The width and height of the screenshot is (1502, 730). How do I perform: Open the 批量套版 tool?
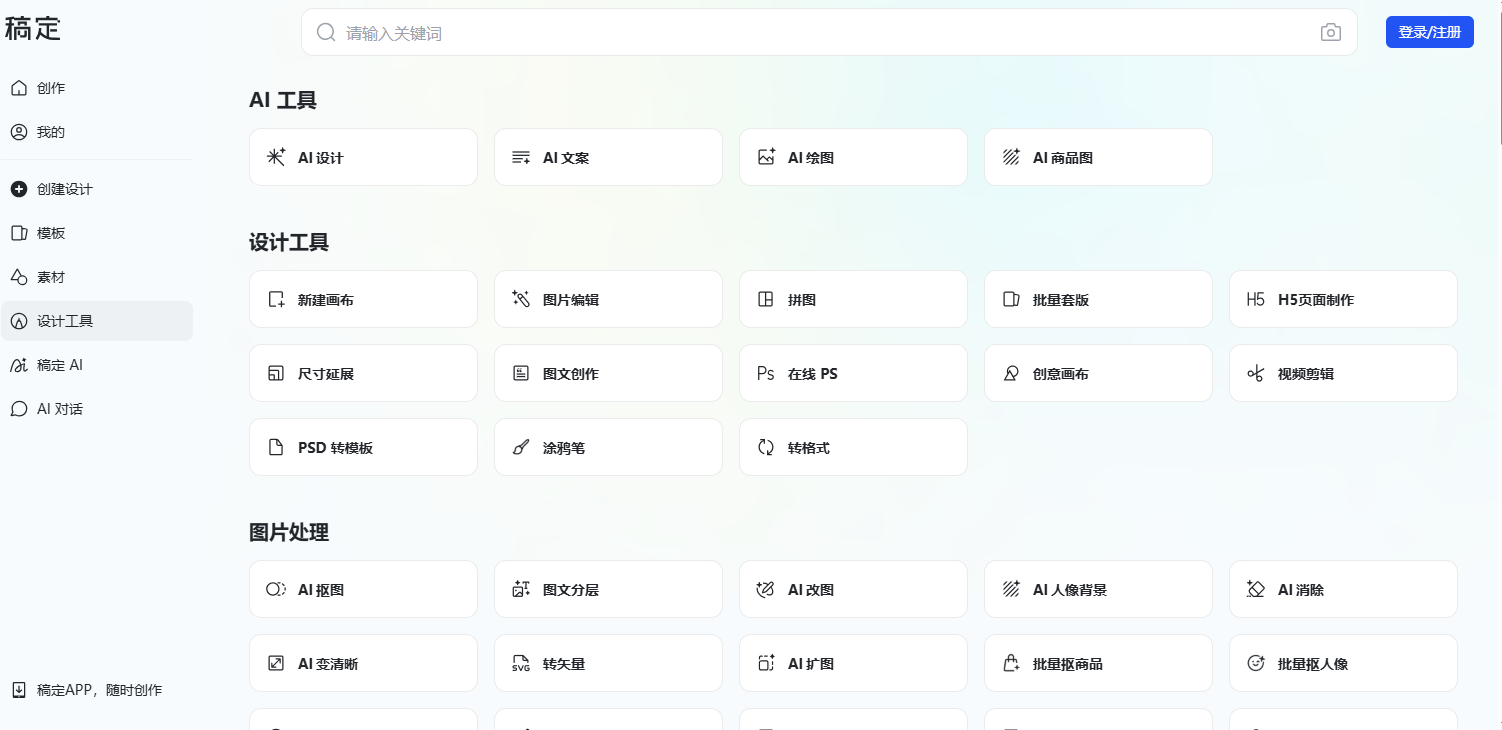[1097, 299]
